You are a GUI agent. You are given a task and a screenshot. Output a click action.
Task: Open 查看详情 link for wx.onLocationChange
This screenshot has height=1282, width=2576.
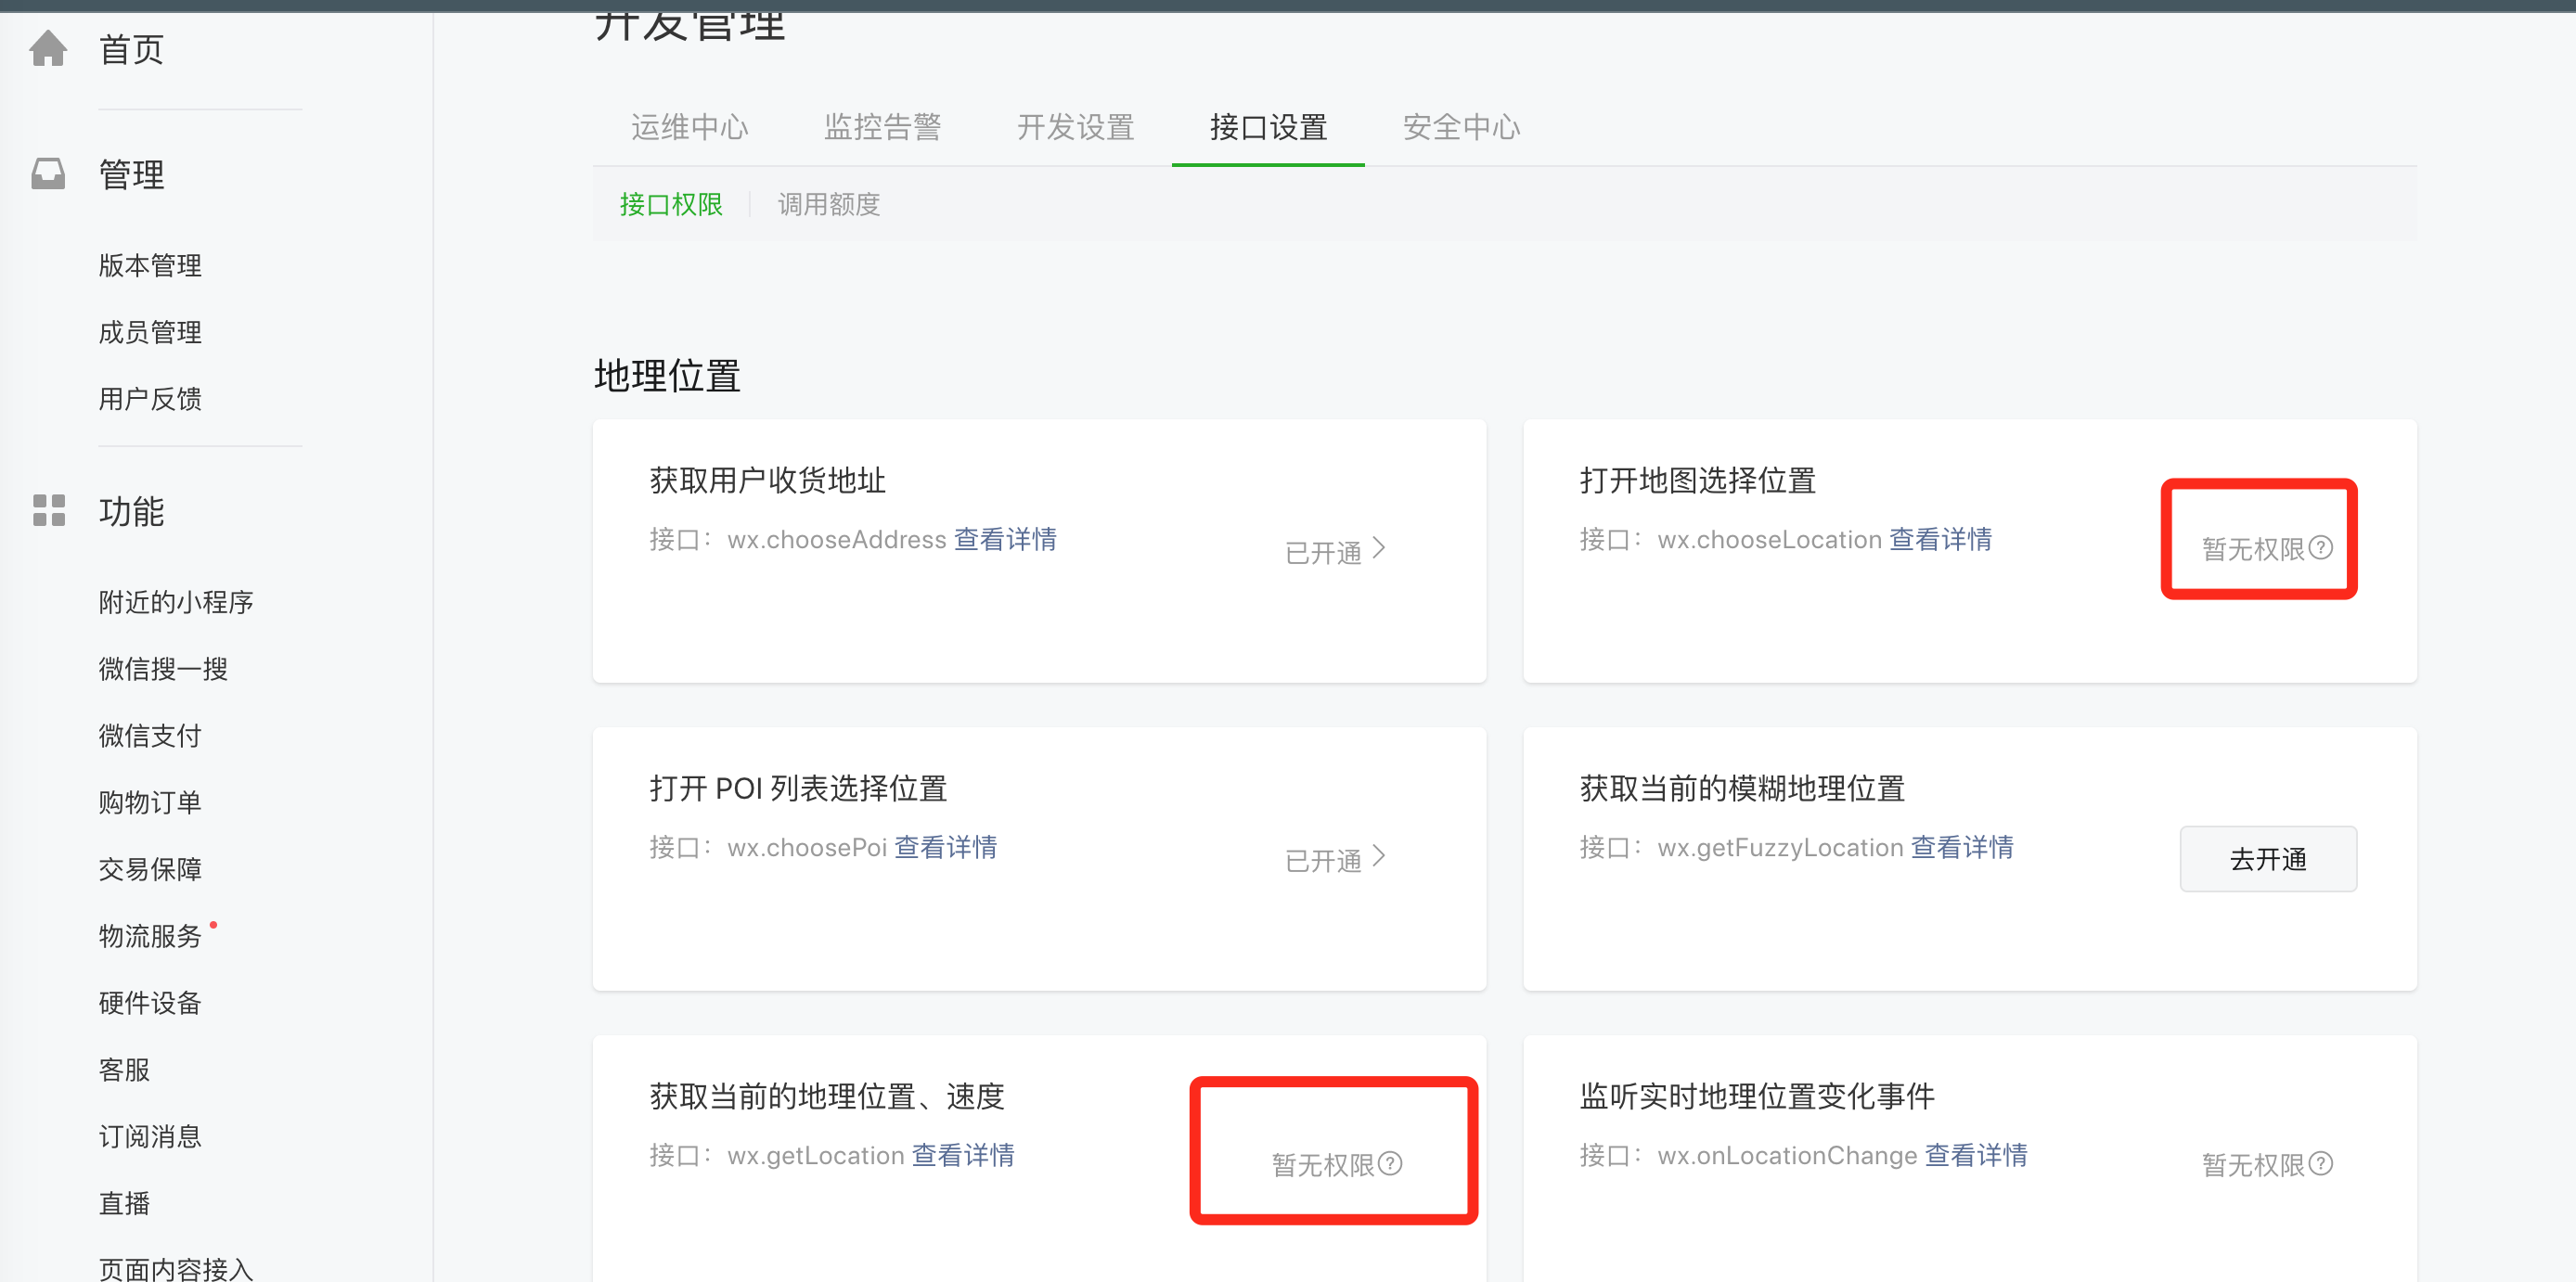[1976, 1156]
